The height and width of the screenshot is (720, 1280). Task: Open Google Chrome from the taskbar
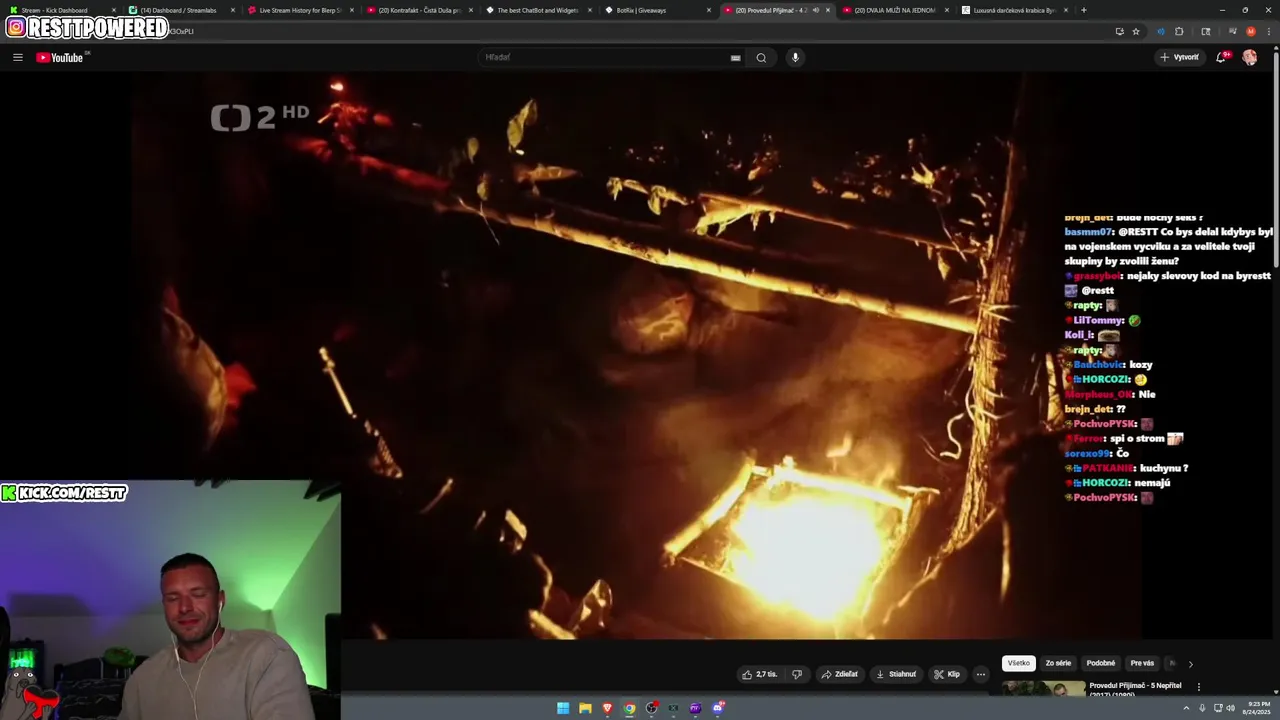coord(629,708)
